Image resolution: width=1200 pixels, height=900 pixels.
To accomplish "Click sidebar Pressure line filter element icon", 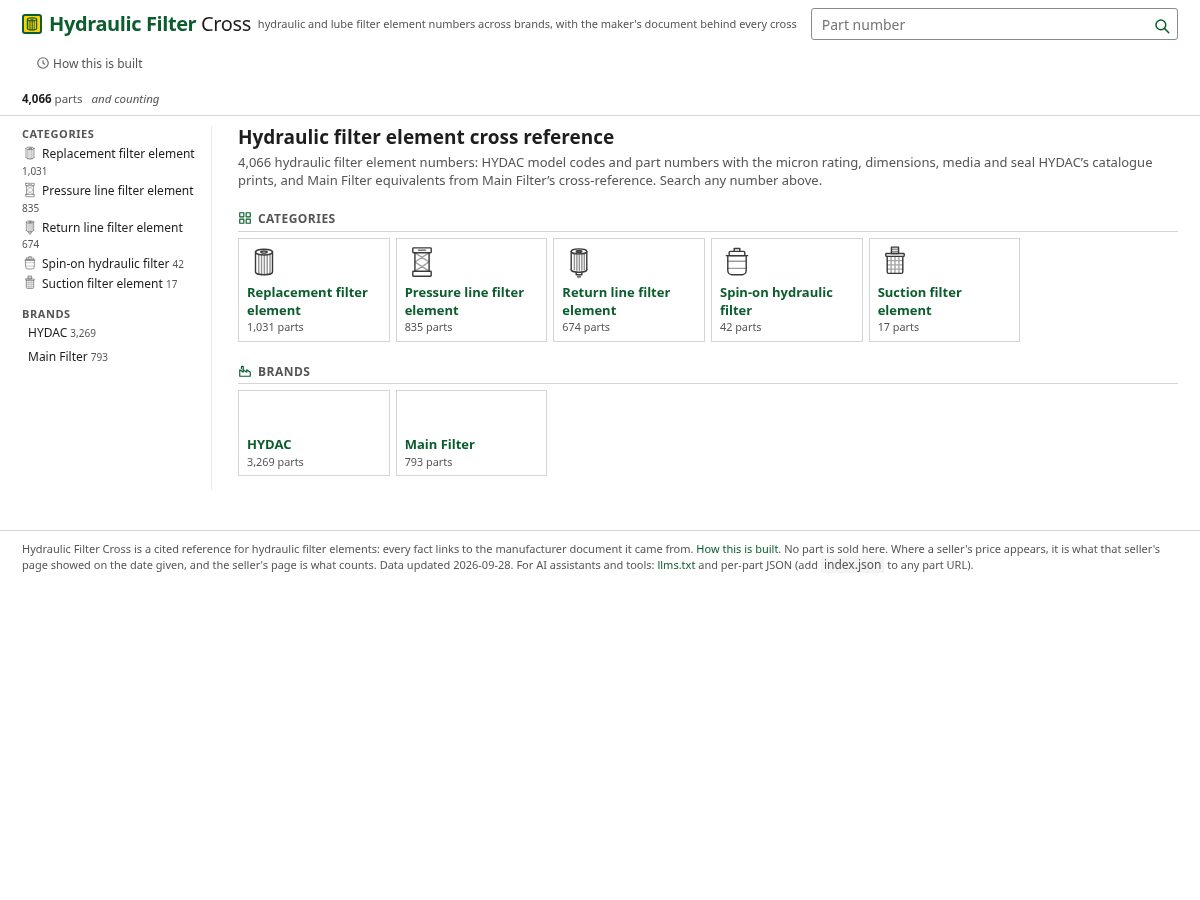I will coord(30,190).
